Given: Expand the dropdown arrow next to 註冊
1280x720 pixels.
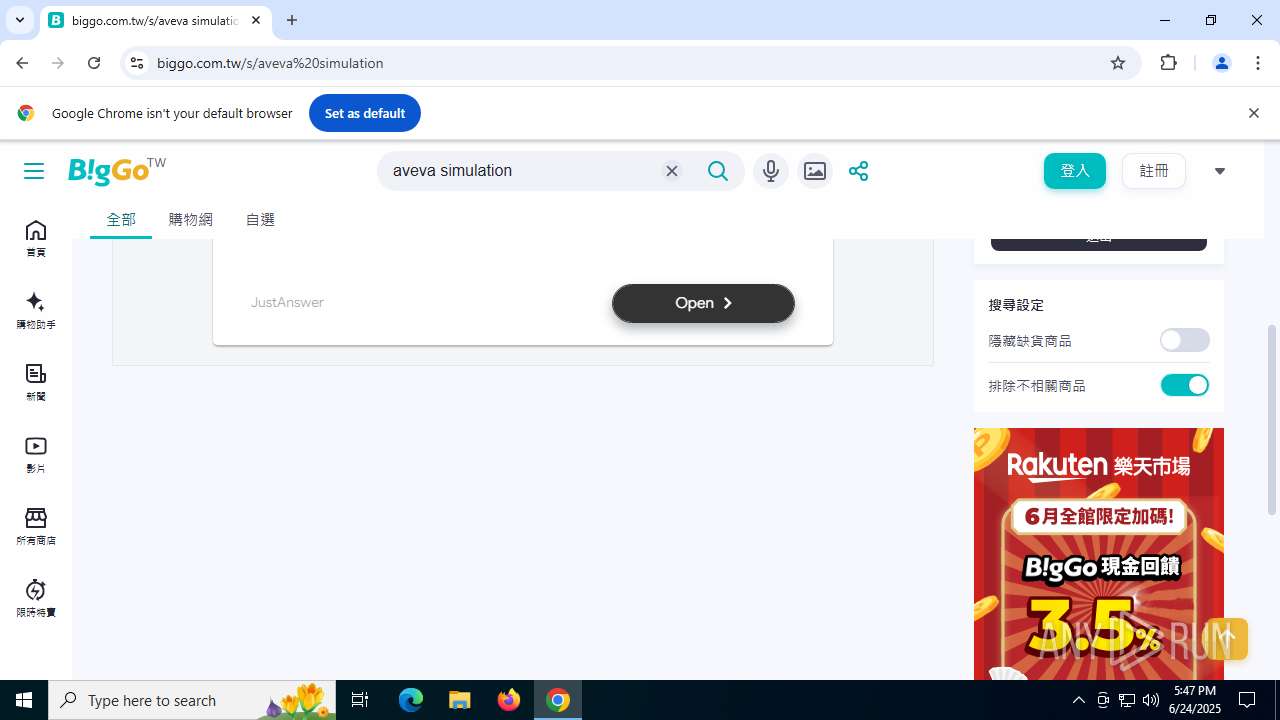Looking at the screenshot, I should (1219, 171).
